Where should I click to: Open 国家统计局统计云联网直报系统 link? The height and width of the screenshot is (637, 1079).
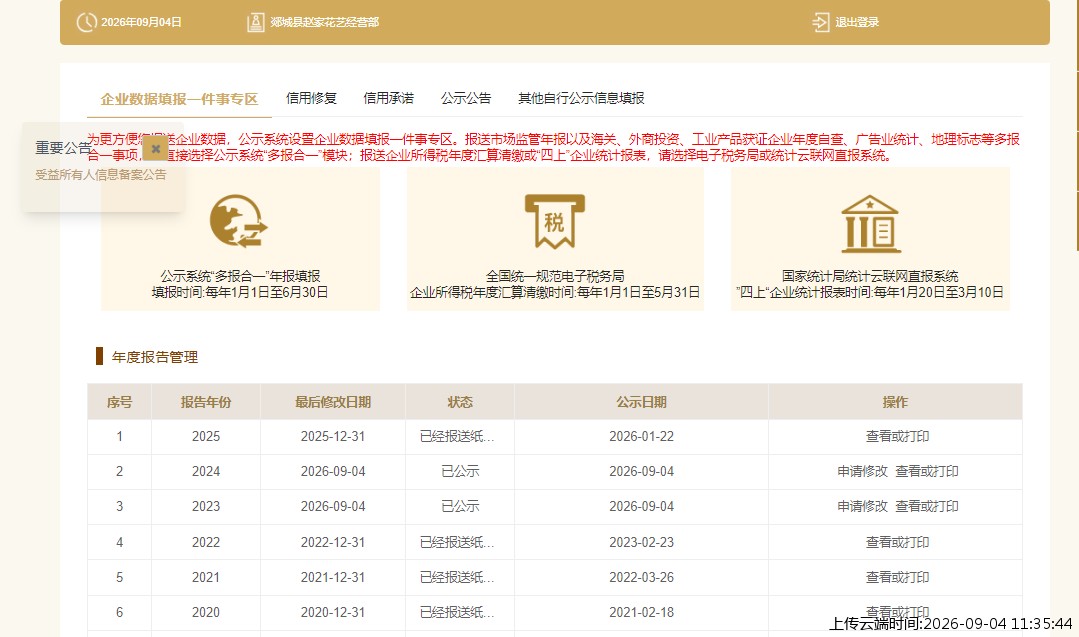pyautogui.click(x=870, y=276)
